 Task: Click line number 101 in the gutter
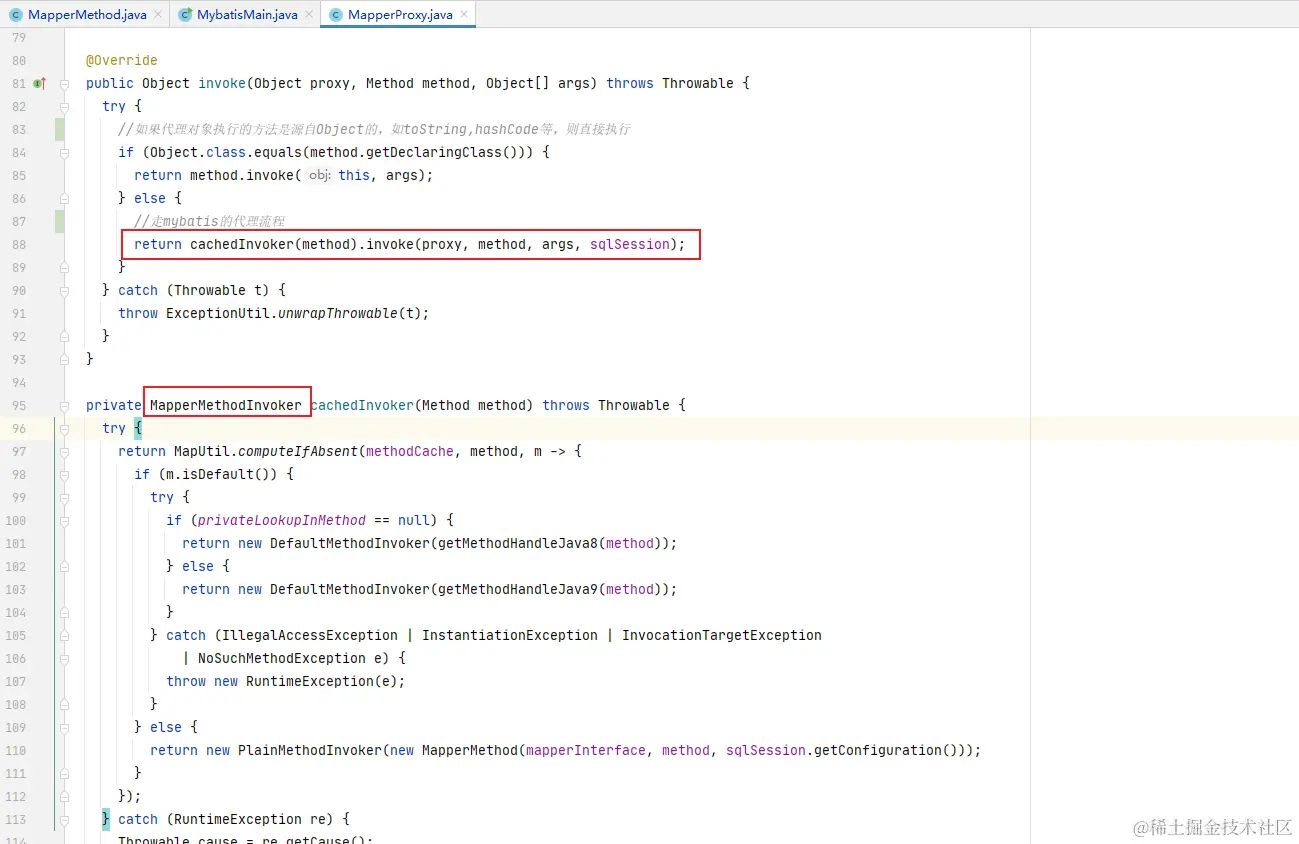[15, 543]
